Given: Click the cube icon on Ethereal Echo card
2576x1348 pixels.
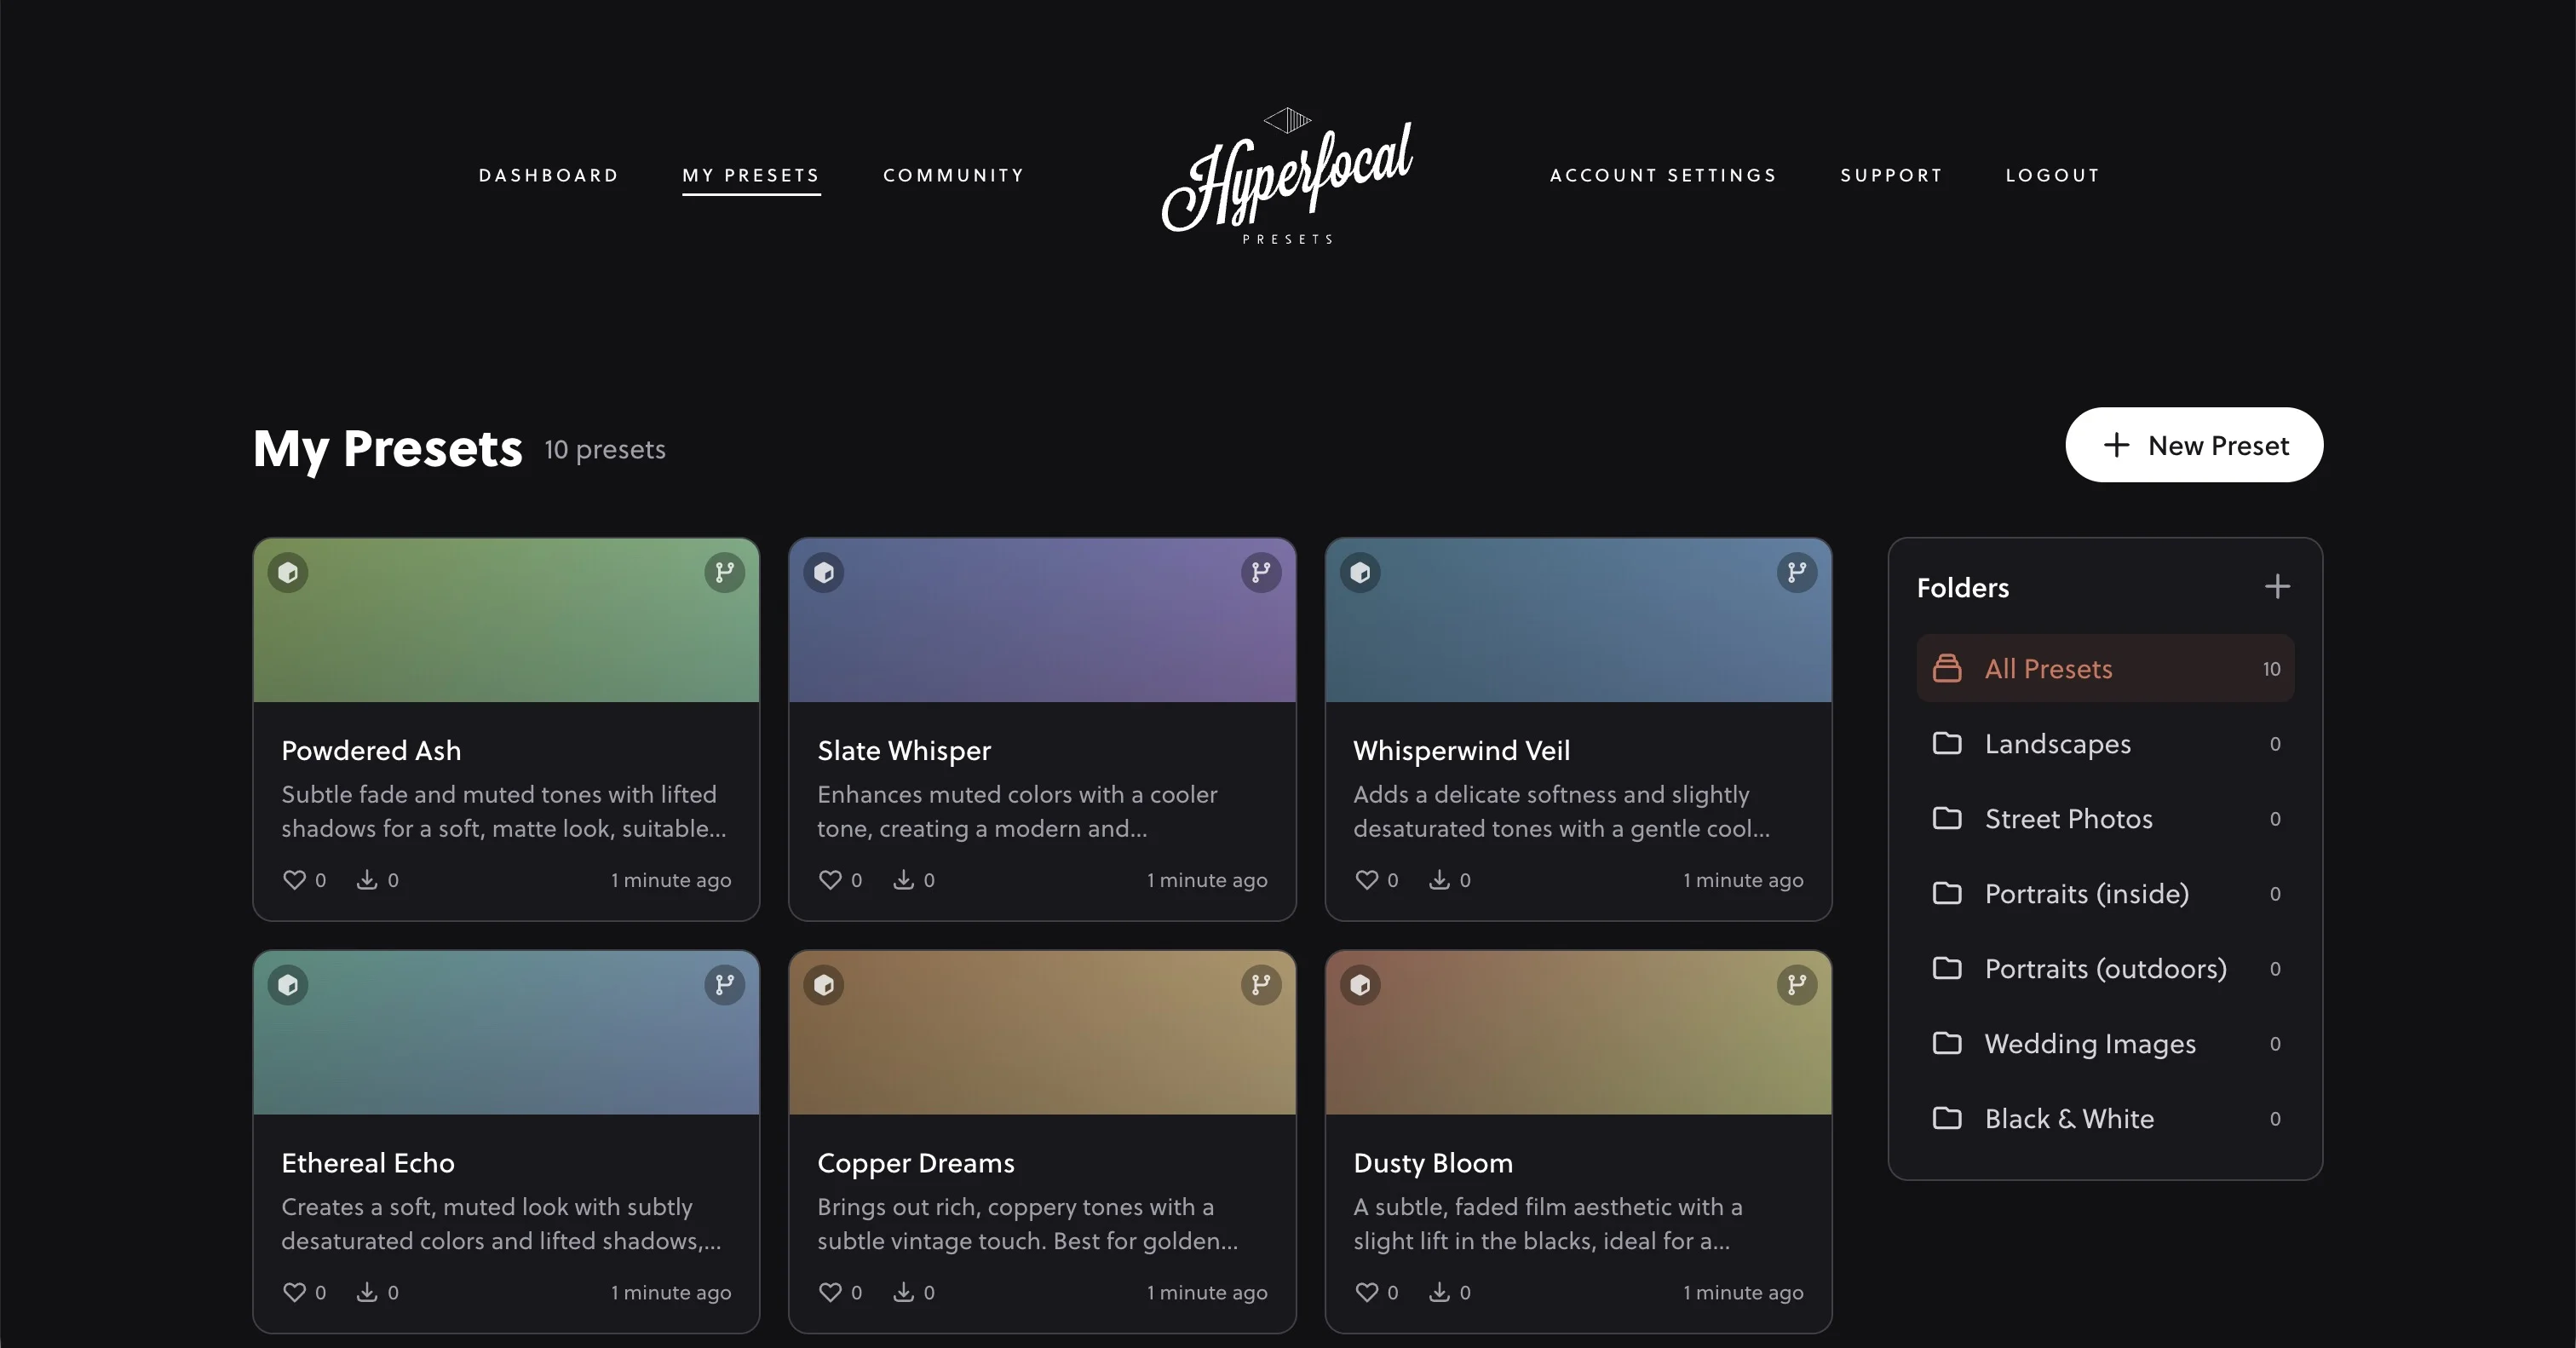Looking at the screenshot, I should tap(288, 984).
